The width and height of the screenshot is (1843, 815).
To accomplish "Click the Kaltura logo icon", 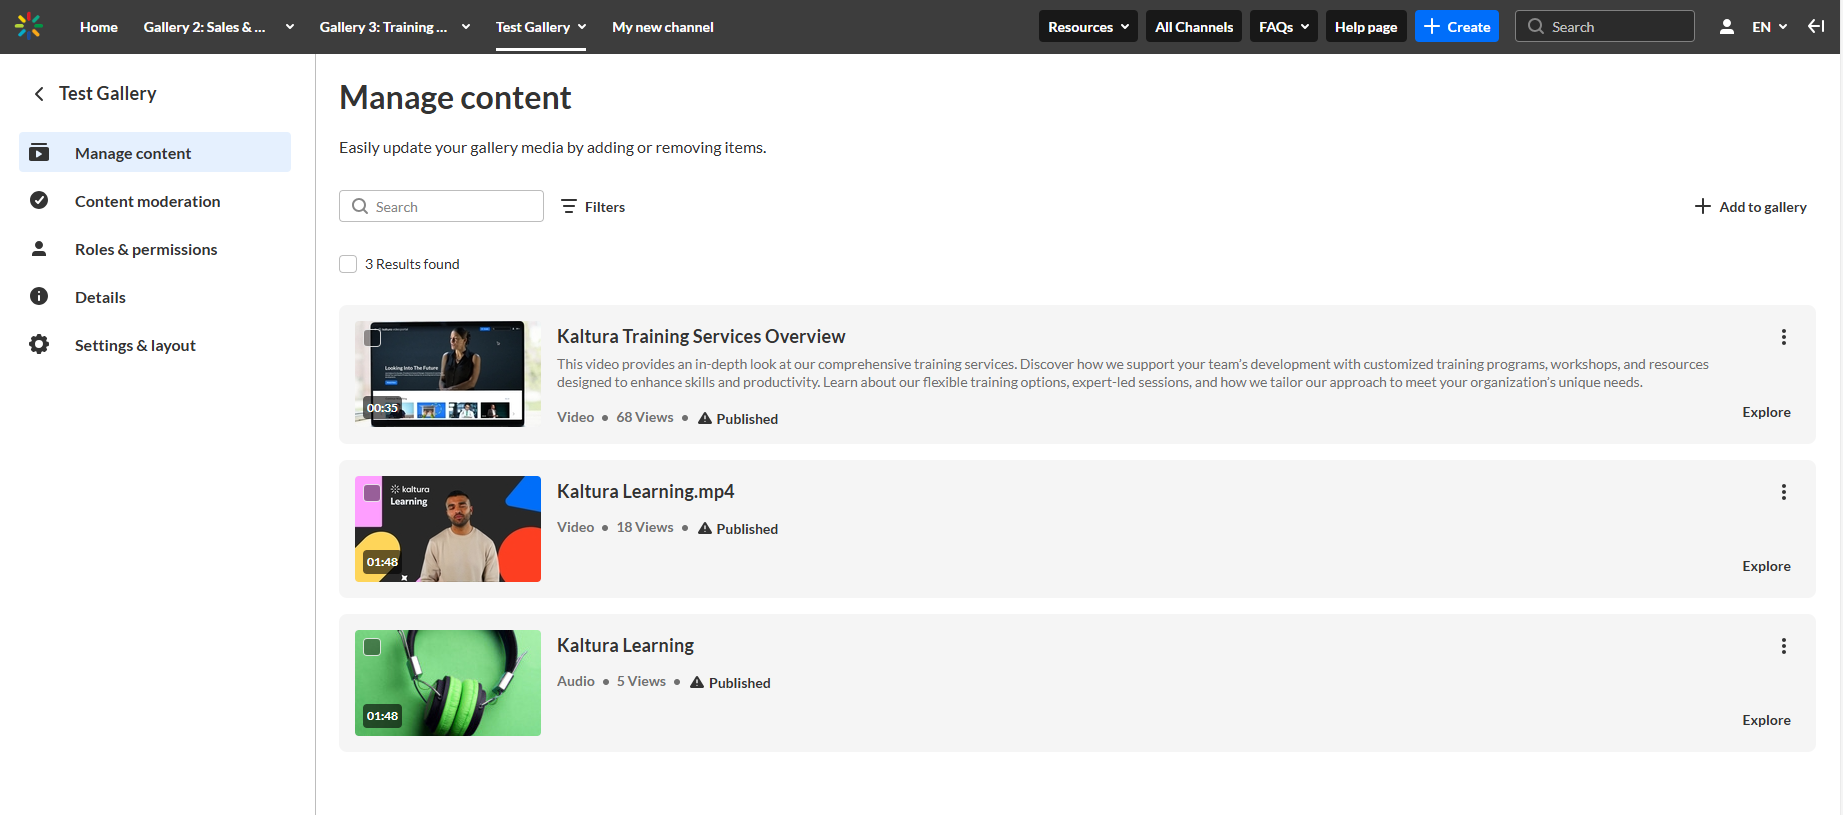I will (x=29, y=26).
